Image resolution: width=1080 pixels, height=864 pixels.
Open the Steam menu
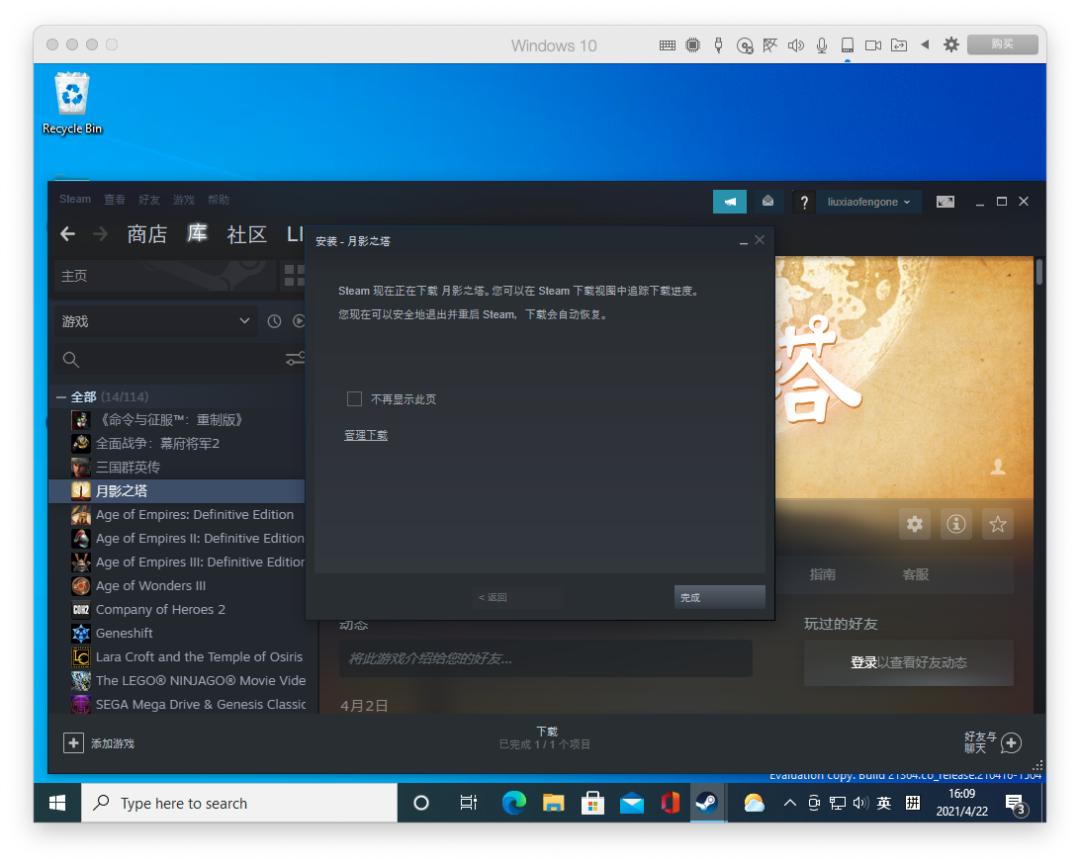coord(74,199)
